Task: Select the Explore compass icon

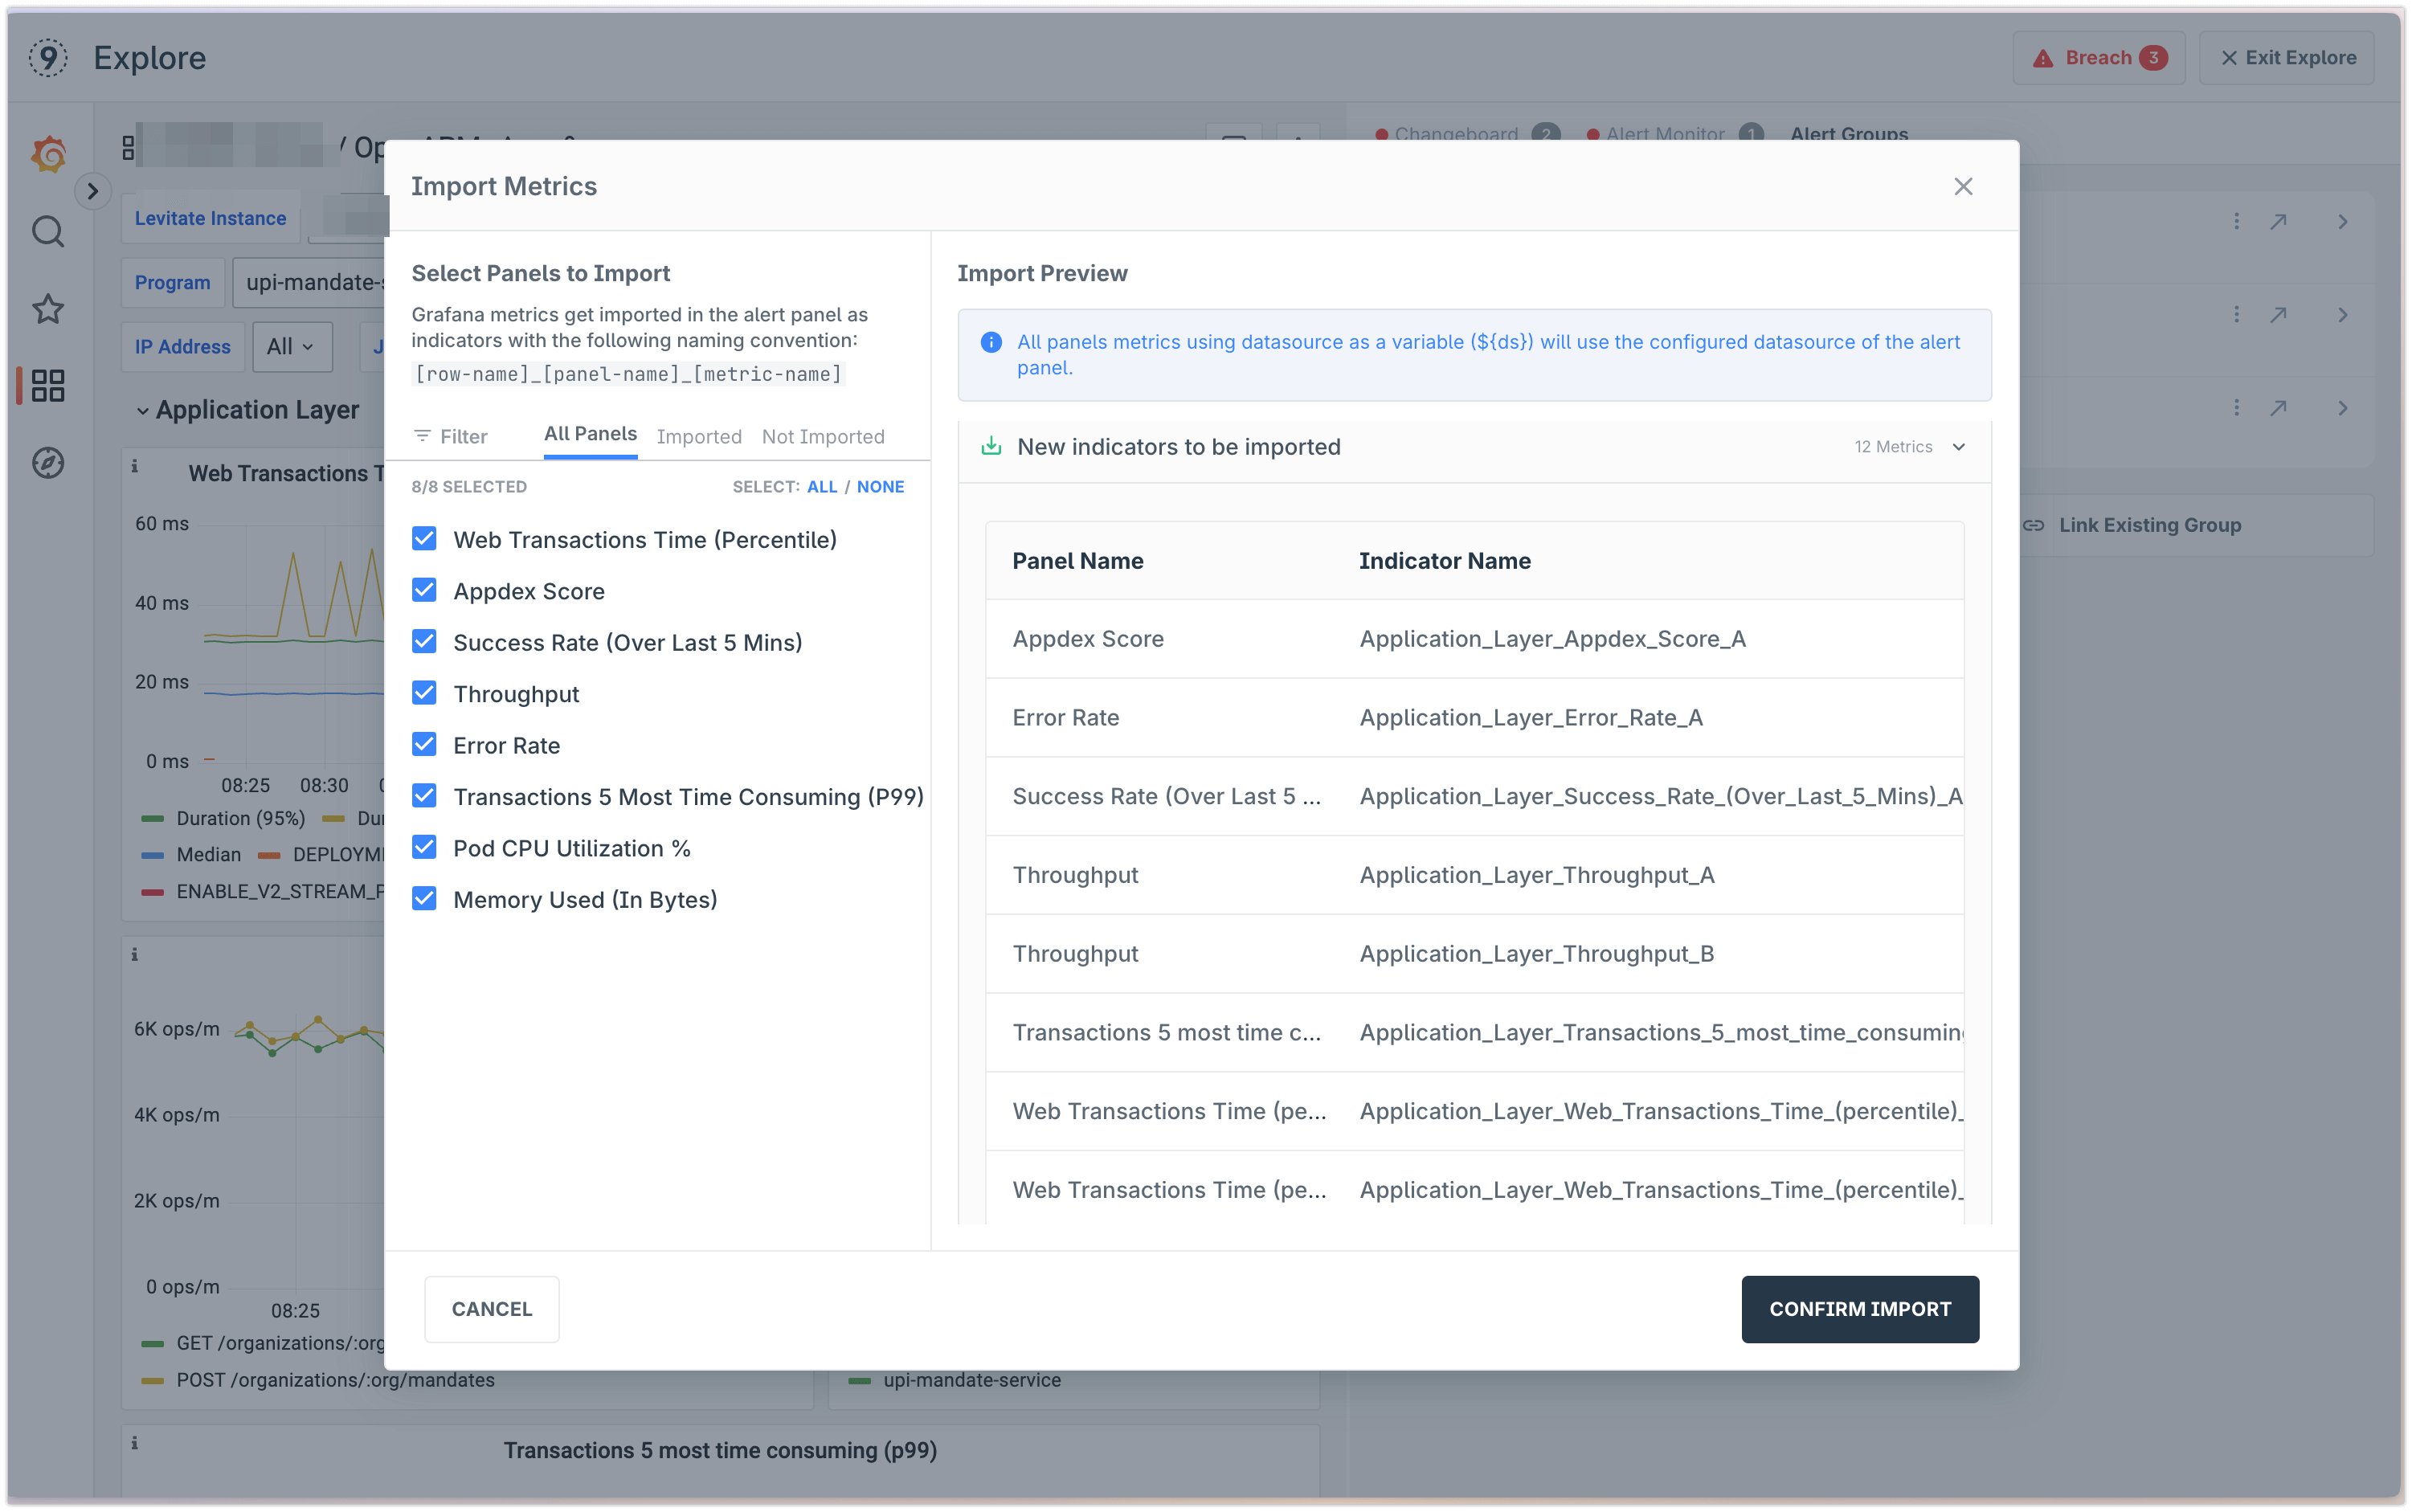Action: (47, 463)
